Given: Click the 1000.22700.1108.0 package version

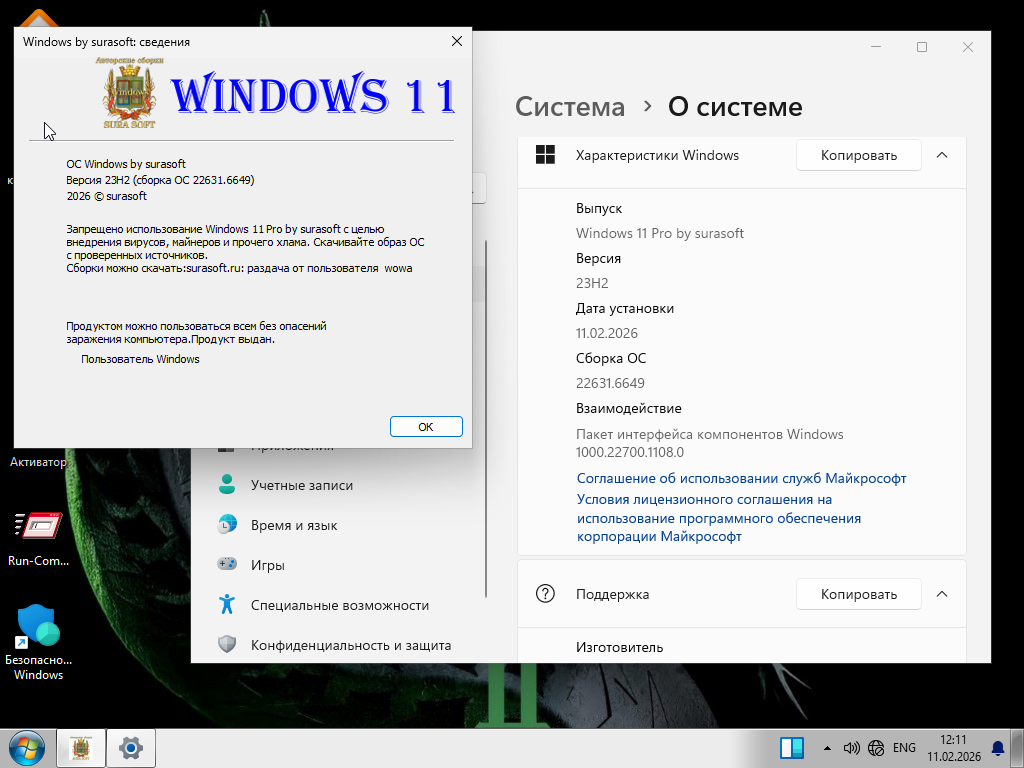Looking at the screenshot, I should click(x=630, y=452).
